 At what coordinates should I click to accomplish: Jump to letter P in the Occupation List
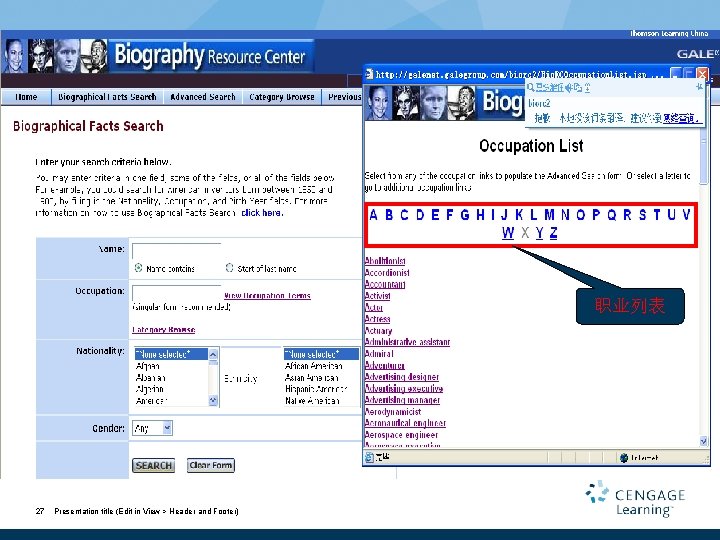596,214
